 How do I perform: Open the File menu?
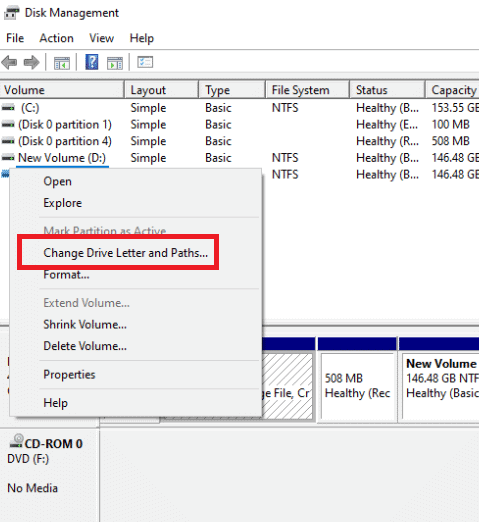[x=15, y=38]
